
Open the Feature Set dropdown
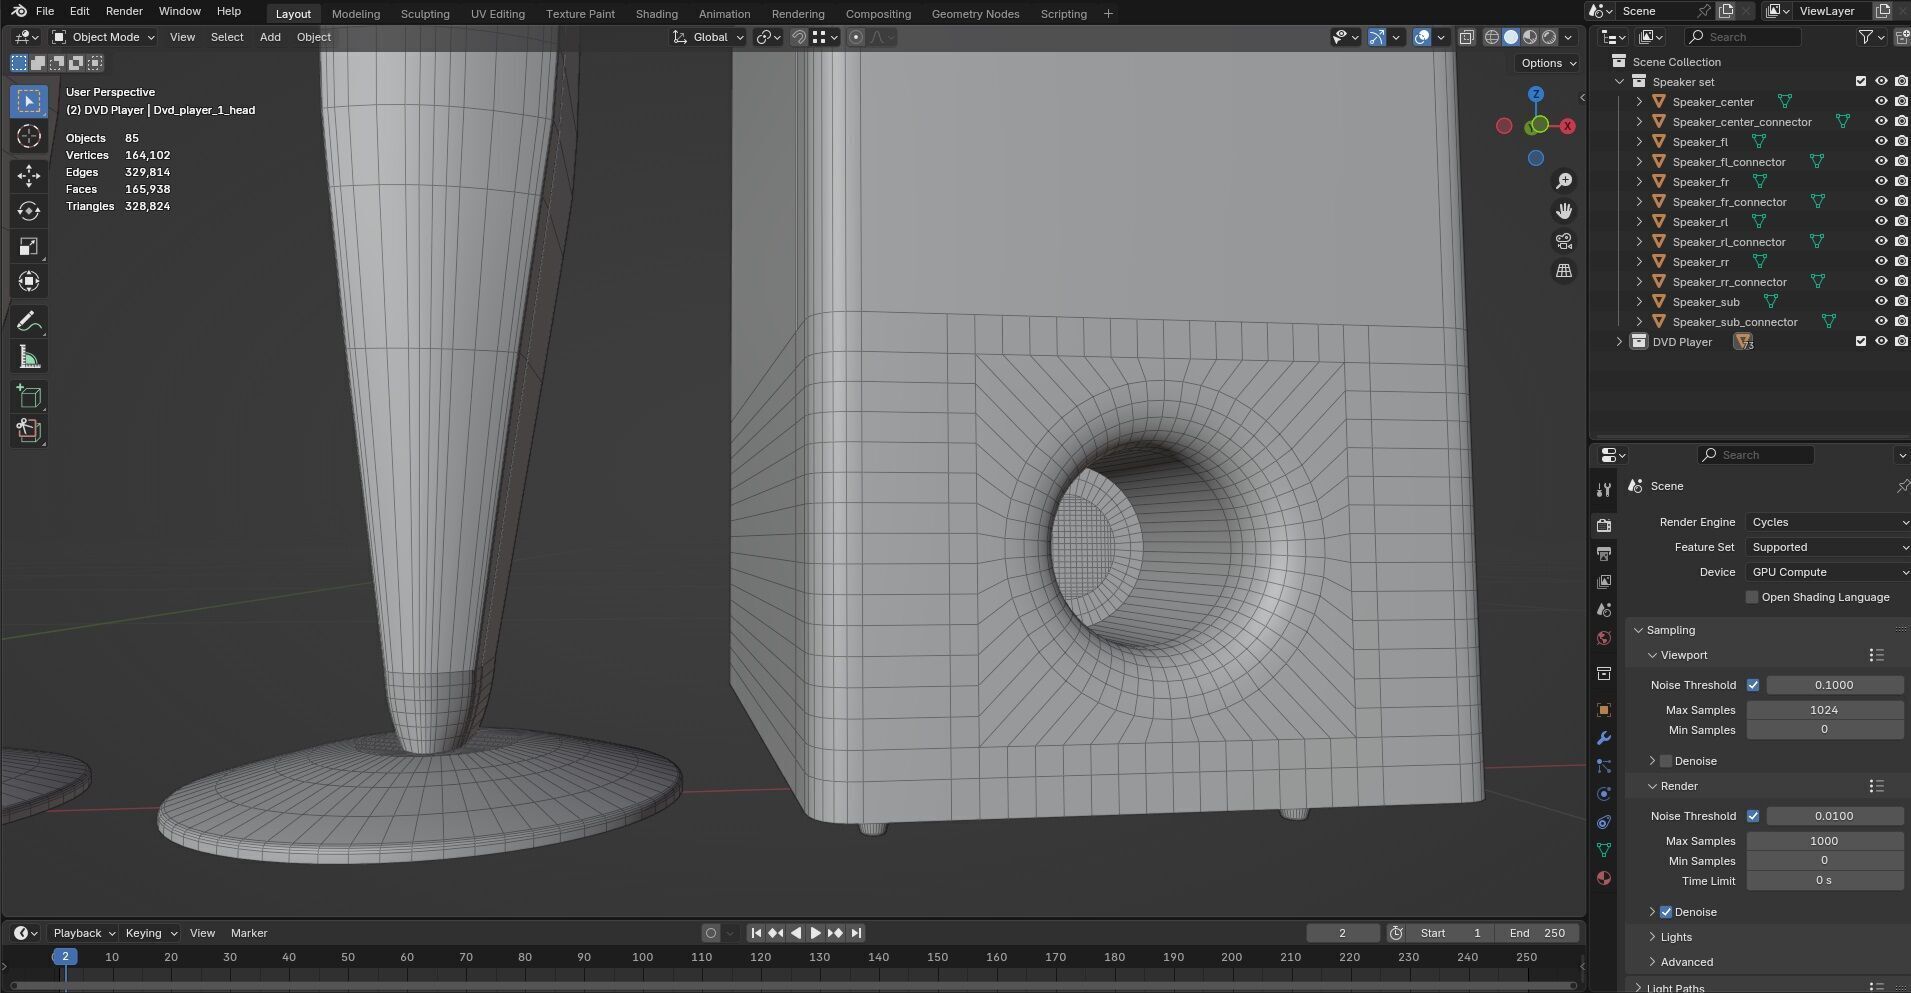1828,547
